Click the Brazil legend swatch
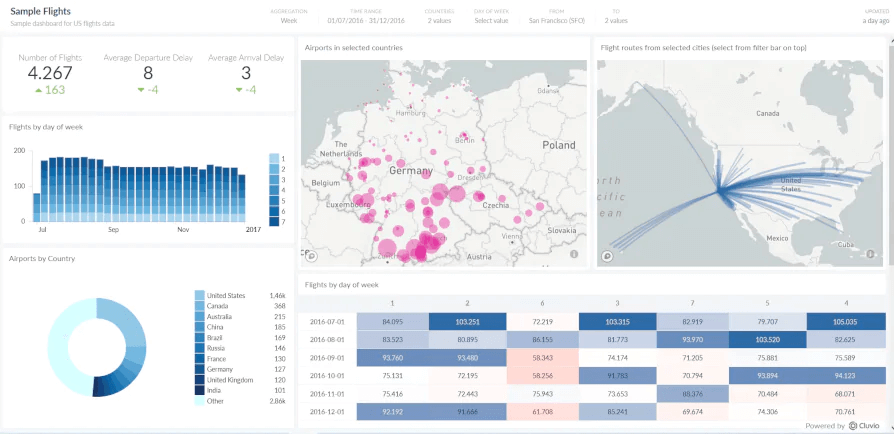Screen dimensions: 894x434 200,338
